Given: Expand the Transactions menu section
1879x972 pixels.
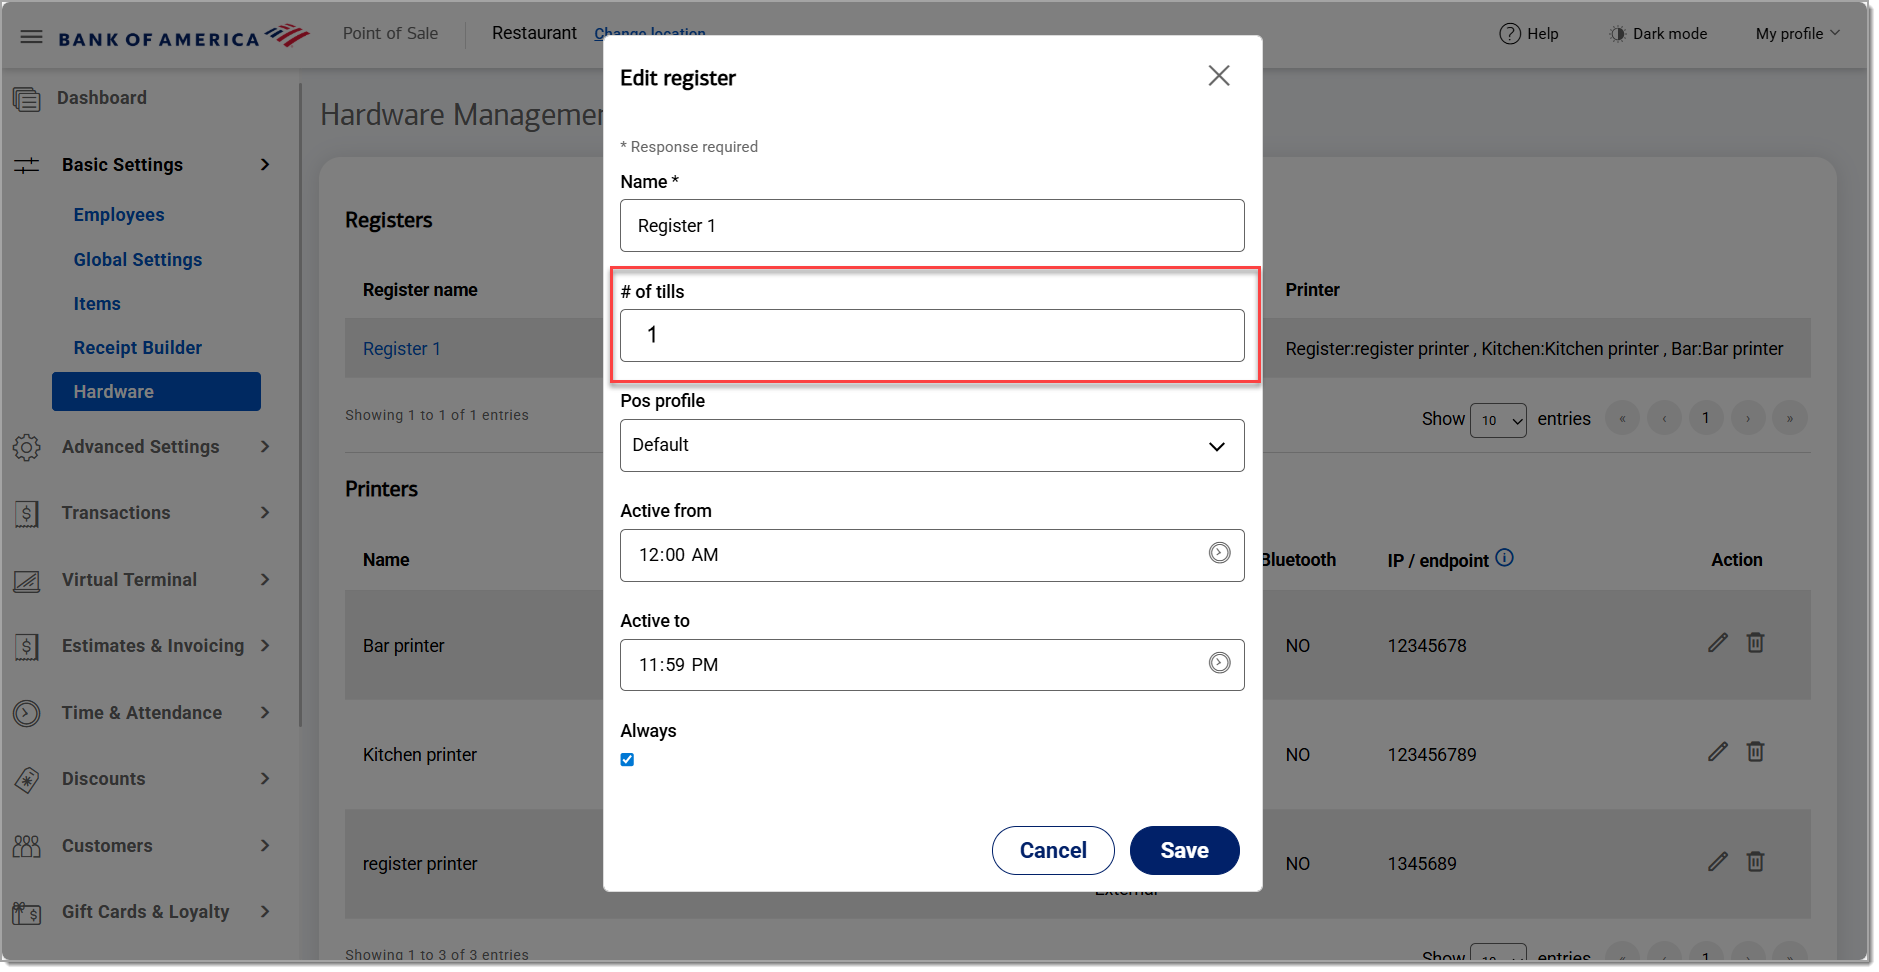Looking at the screenshot, I should coord(140,513).
